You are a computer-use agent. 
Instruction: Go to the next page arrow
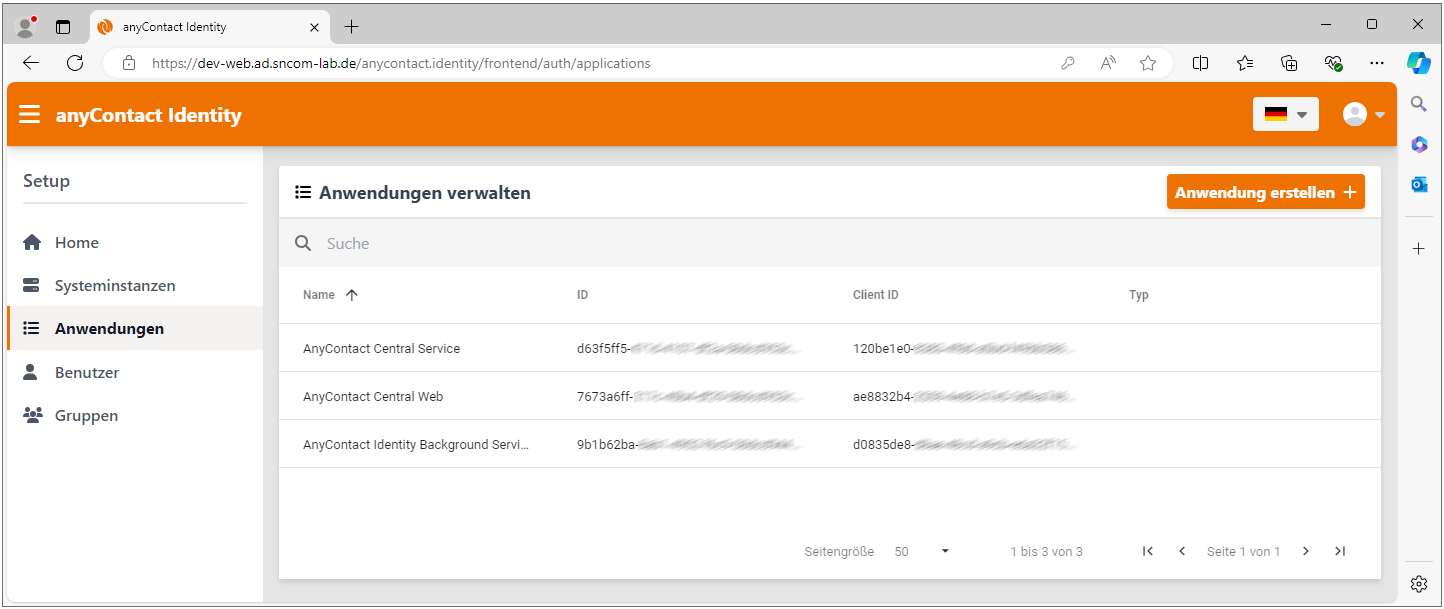click(x=1305, y=551)
